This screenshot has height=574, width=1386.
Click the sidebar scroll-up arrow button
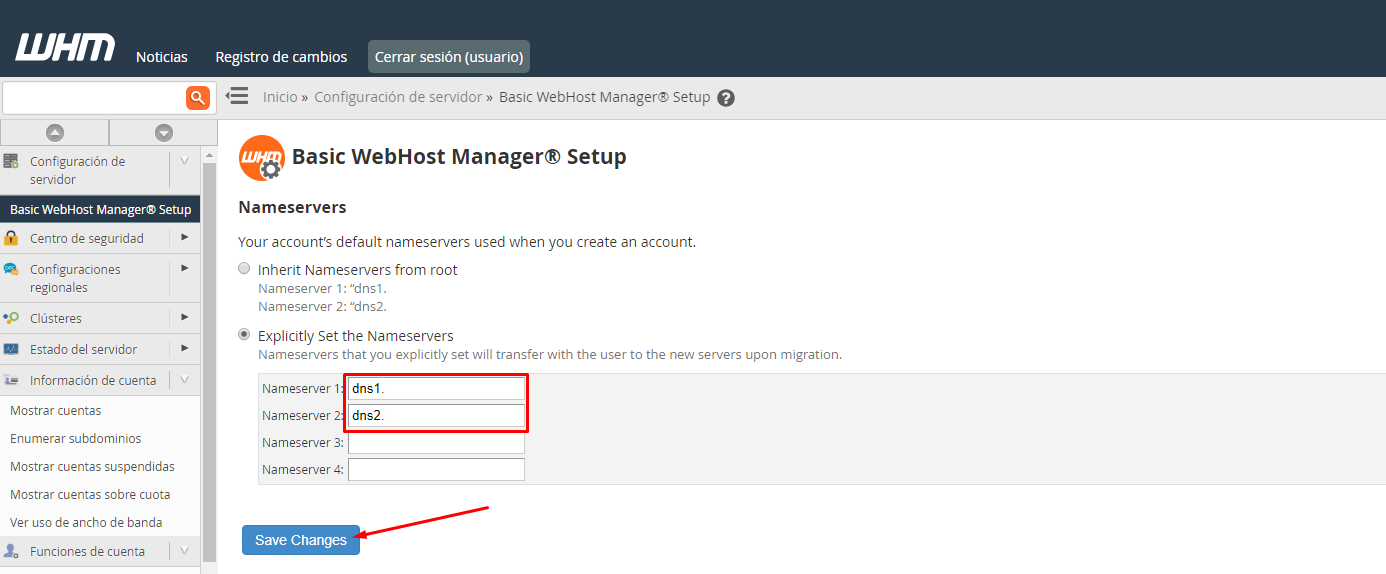tap(54, 132)
